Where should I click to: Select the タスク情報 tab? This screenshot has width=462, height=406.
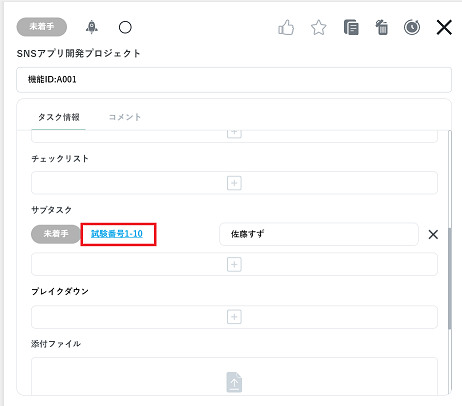point(59,117)
